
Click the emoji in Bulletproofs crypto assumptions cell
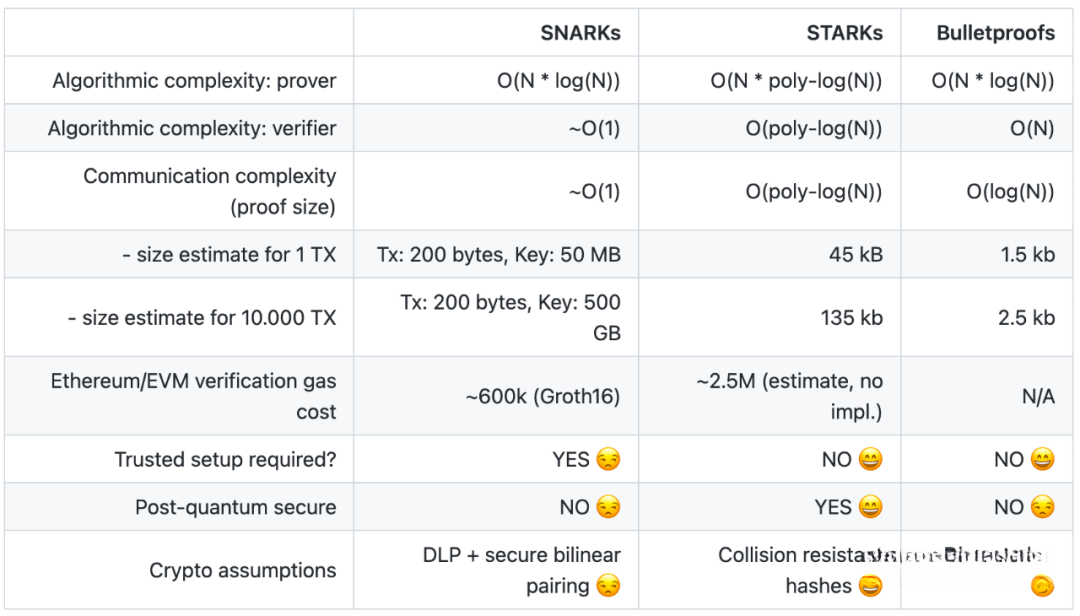pos(1042,584)
